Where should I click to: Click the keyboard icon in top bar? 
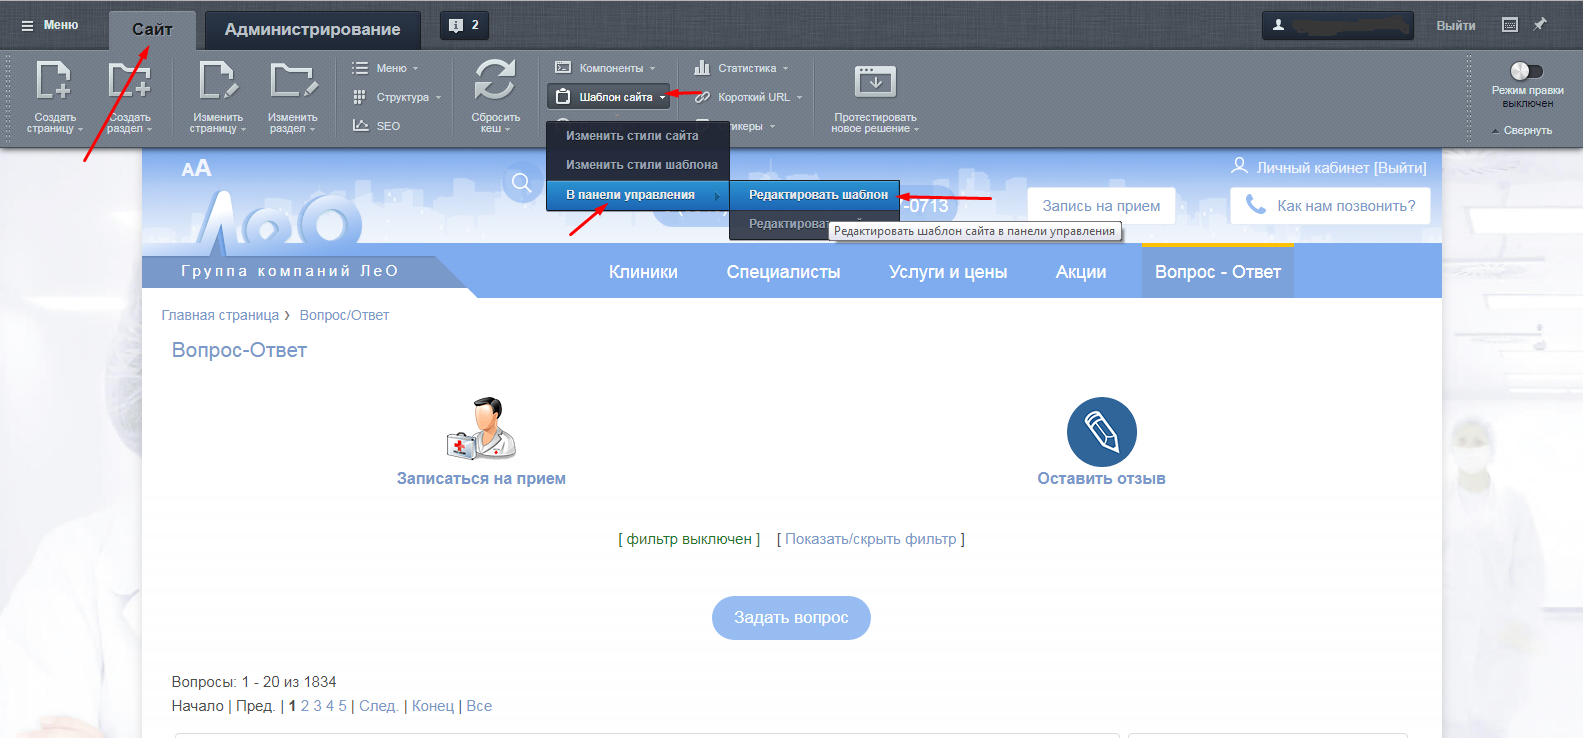[x=1510, y=25]
